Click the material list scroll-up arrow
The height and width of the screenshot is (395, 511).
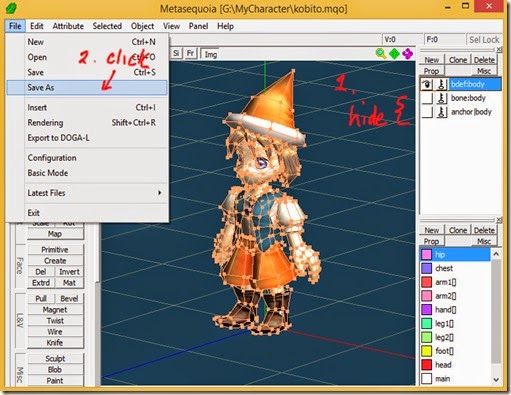(x=496, y=254)
